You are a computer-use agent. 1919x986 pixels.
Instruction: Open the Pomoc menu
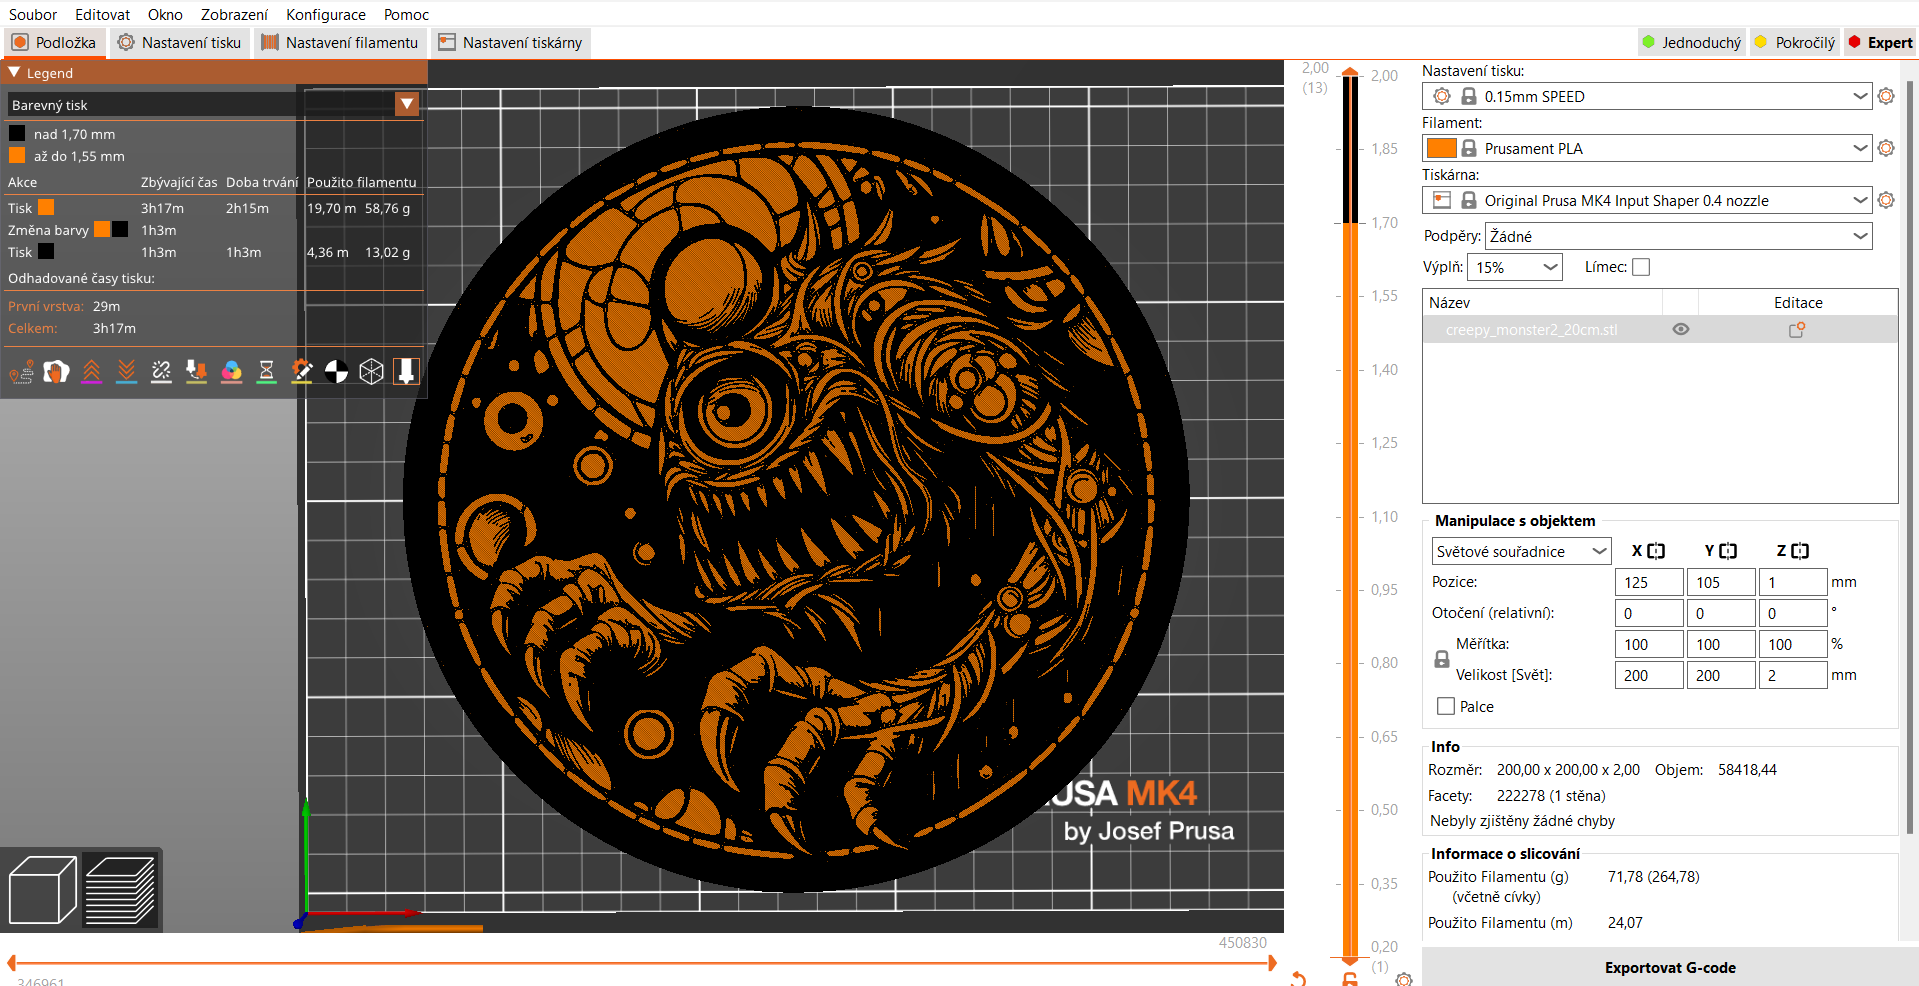[406, 14]
